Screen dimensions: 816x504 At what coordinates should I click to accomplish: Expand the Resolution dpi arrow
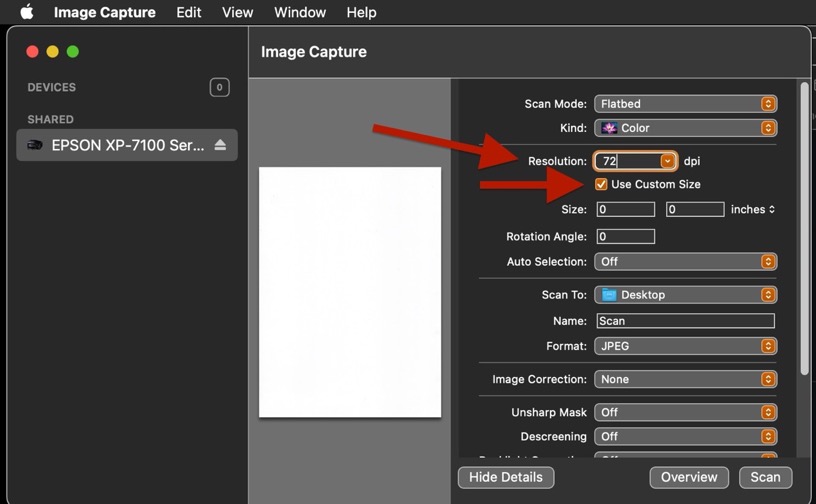click(667, 161)
